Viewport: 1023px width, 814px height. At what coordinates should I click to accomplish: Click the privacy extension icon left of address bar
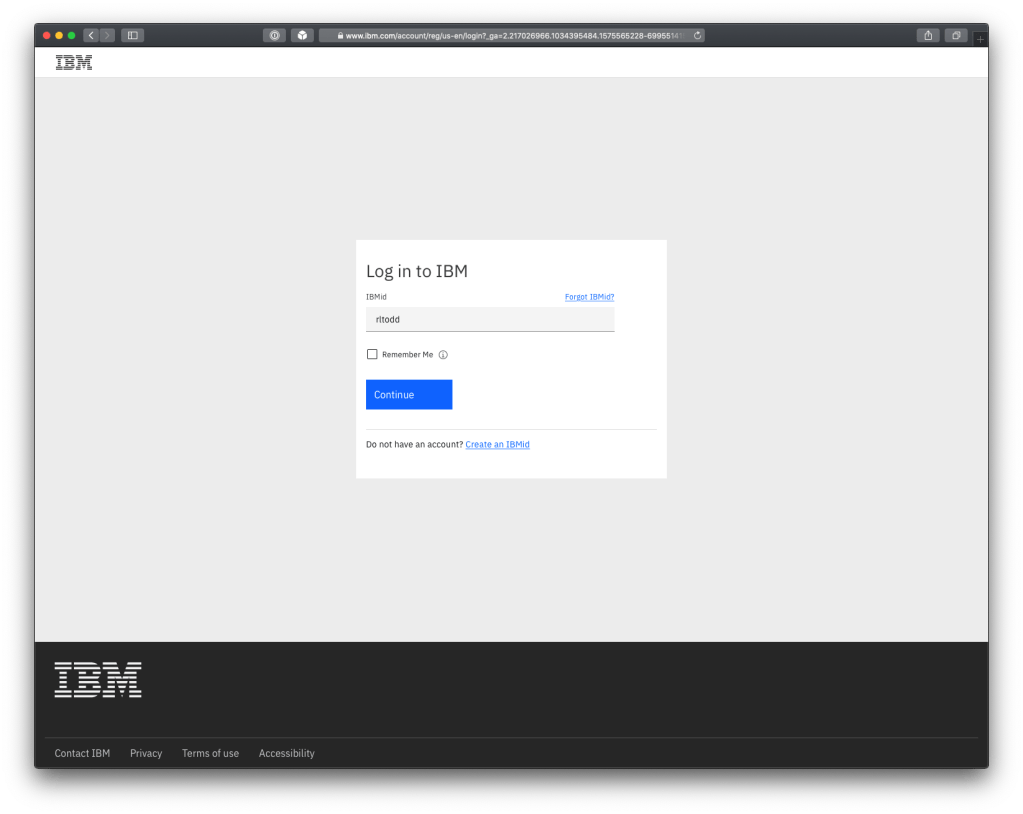pos(275,36)
